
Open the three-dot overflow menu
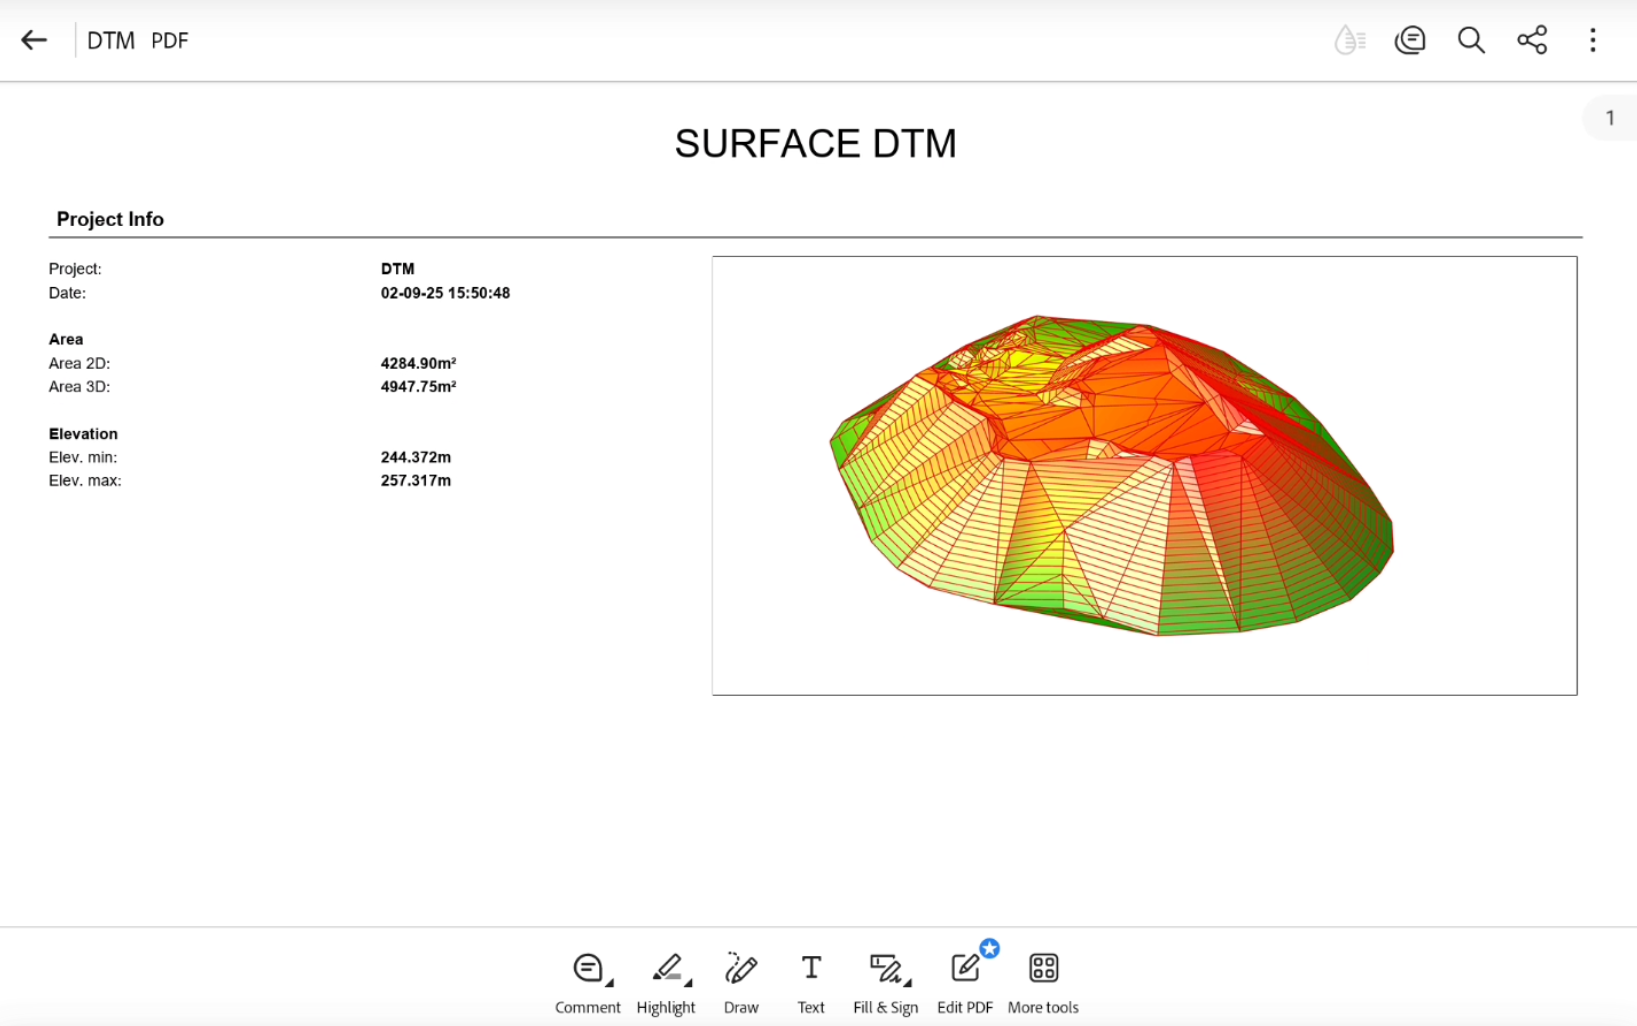pyautogui.click(x=1593, y=40)
